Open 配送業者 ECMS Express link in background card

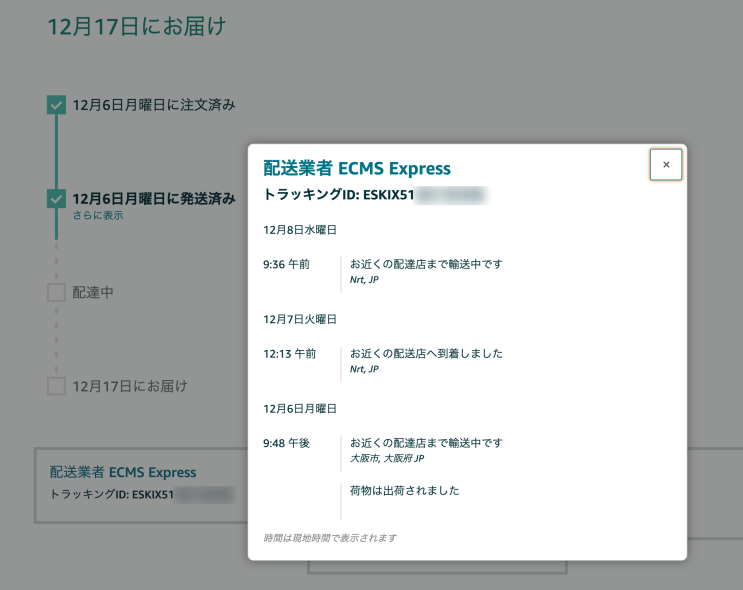click(x=123, y=472)
